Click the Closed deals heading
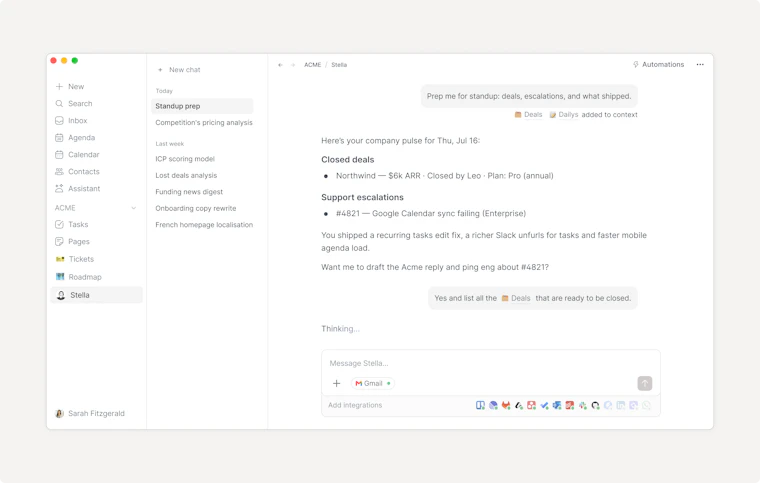The width and height of the screenshot is (760, 483). click(348, 160)
